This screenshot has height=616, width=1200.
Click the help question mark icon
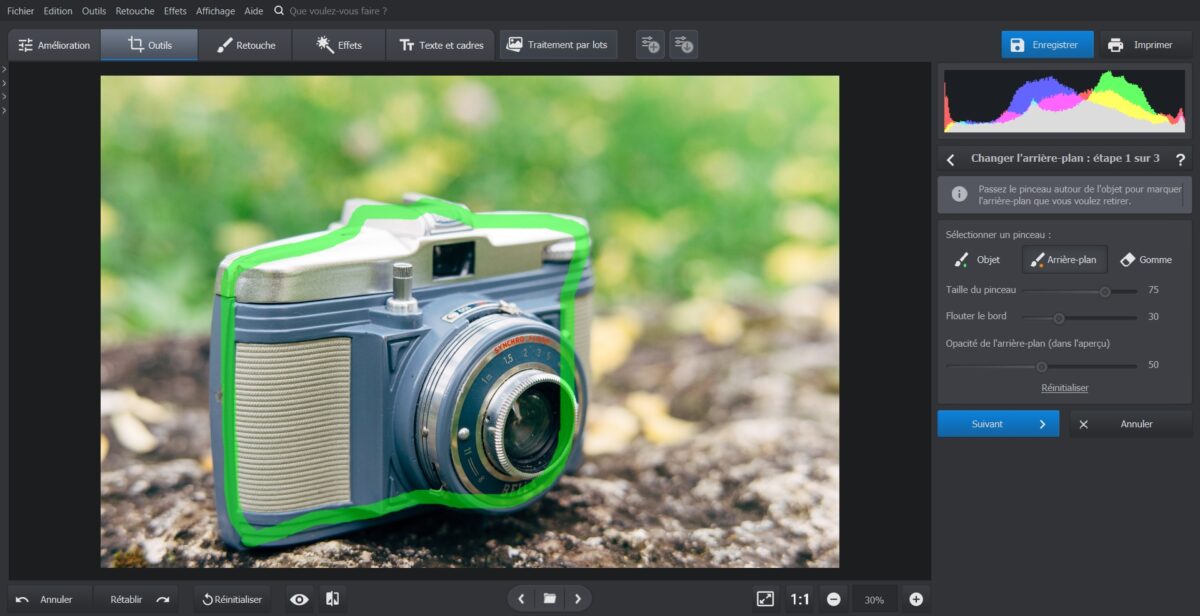[x=1180, y=159]
